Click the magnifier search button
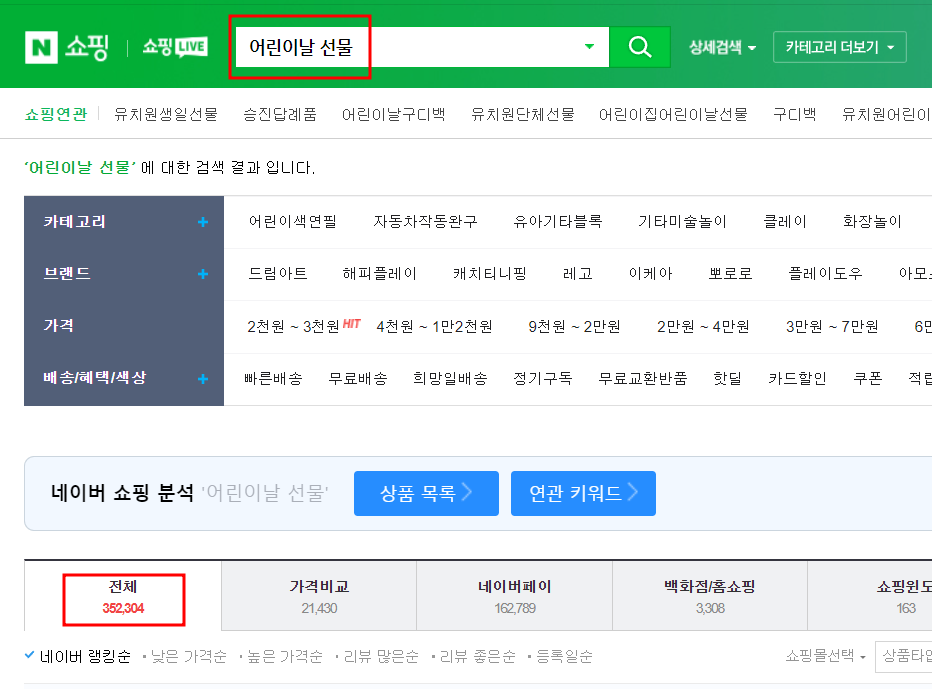The height and width of the screenshot is (689, 932). pos(640,46)
